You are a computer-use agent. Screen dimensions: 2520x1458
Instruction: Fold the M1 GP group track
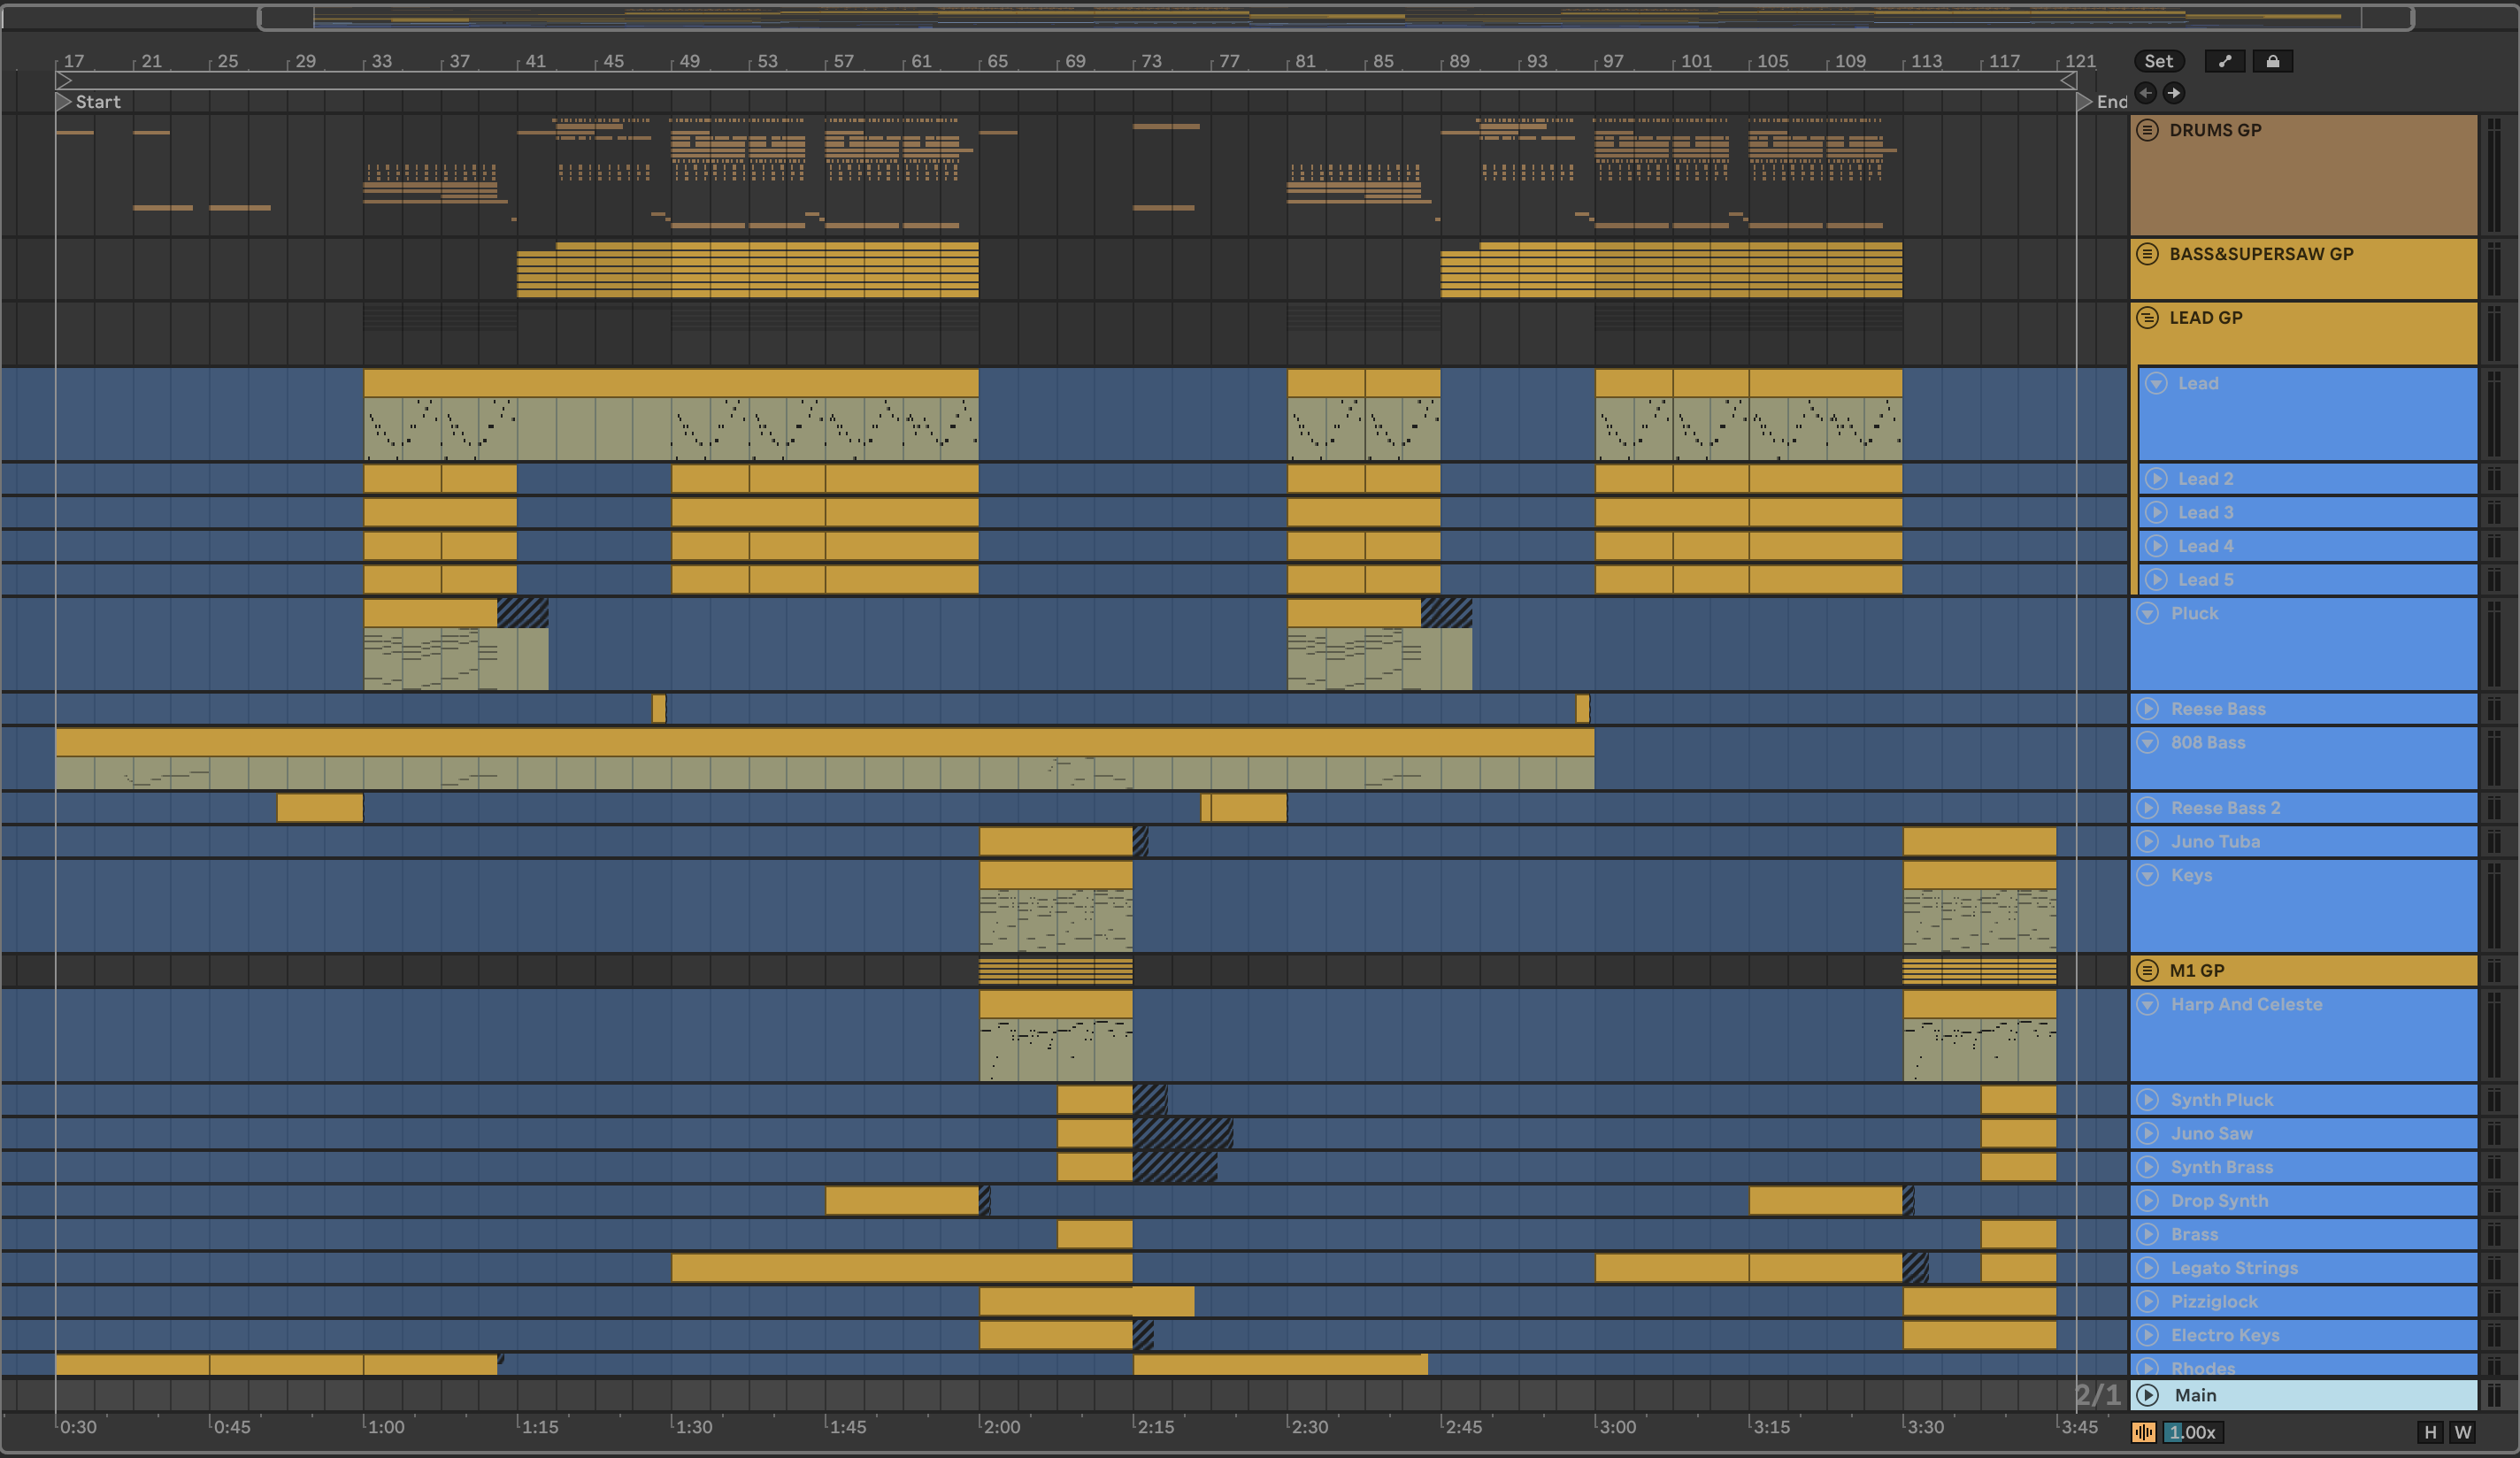(x=2147, y=971)
